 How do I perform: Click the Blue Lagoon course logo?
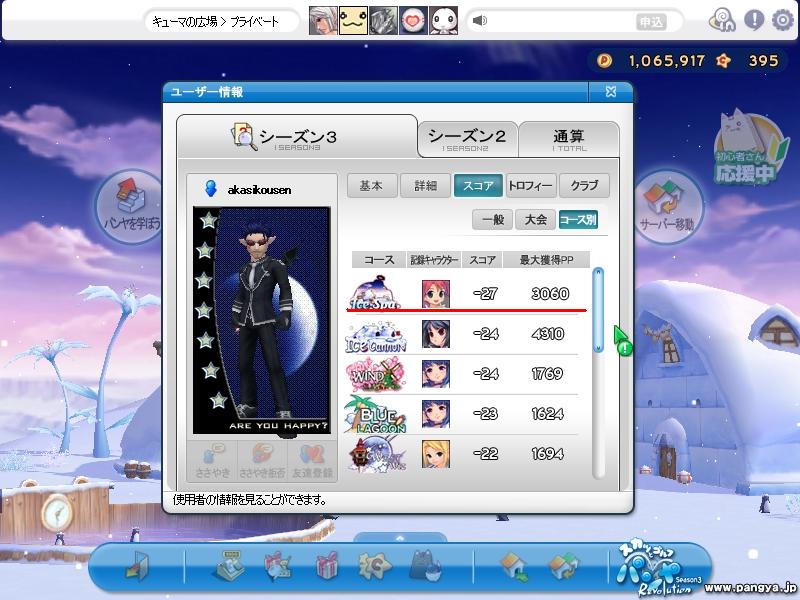[x=377, y=415]
